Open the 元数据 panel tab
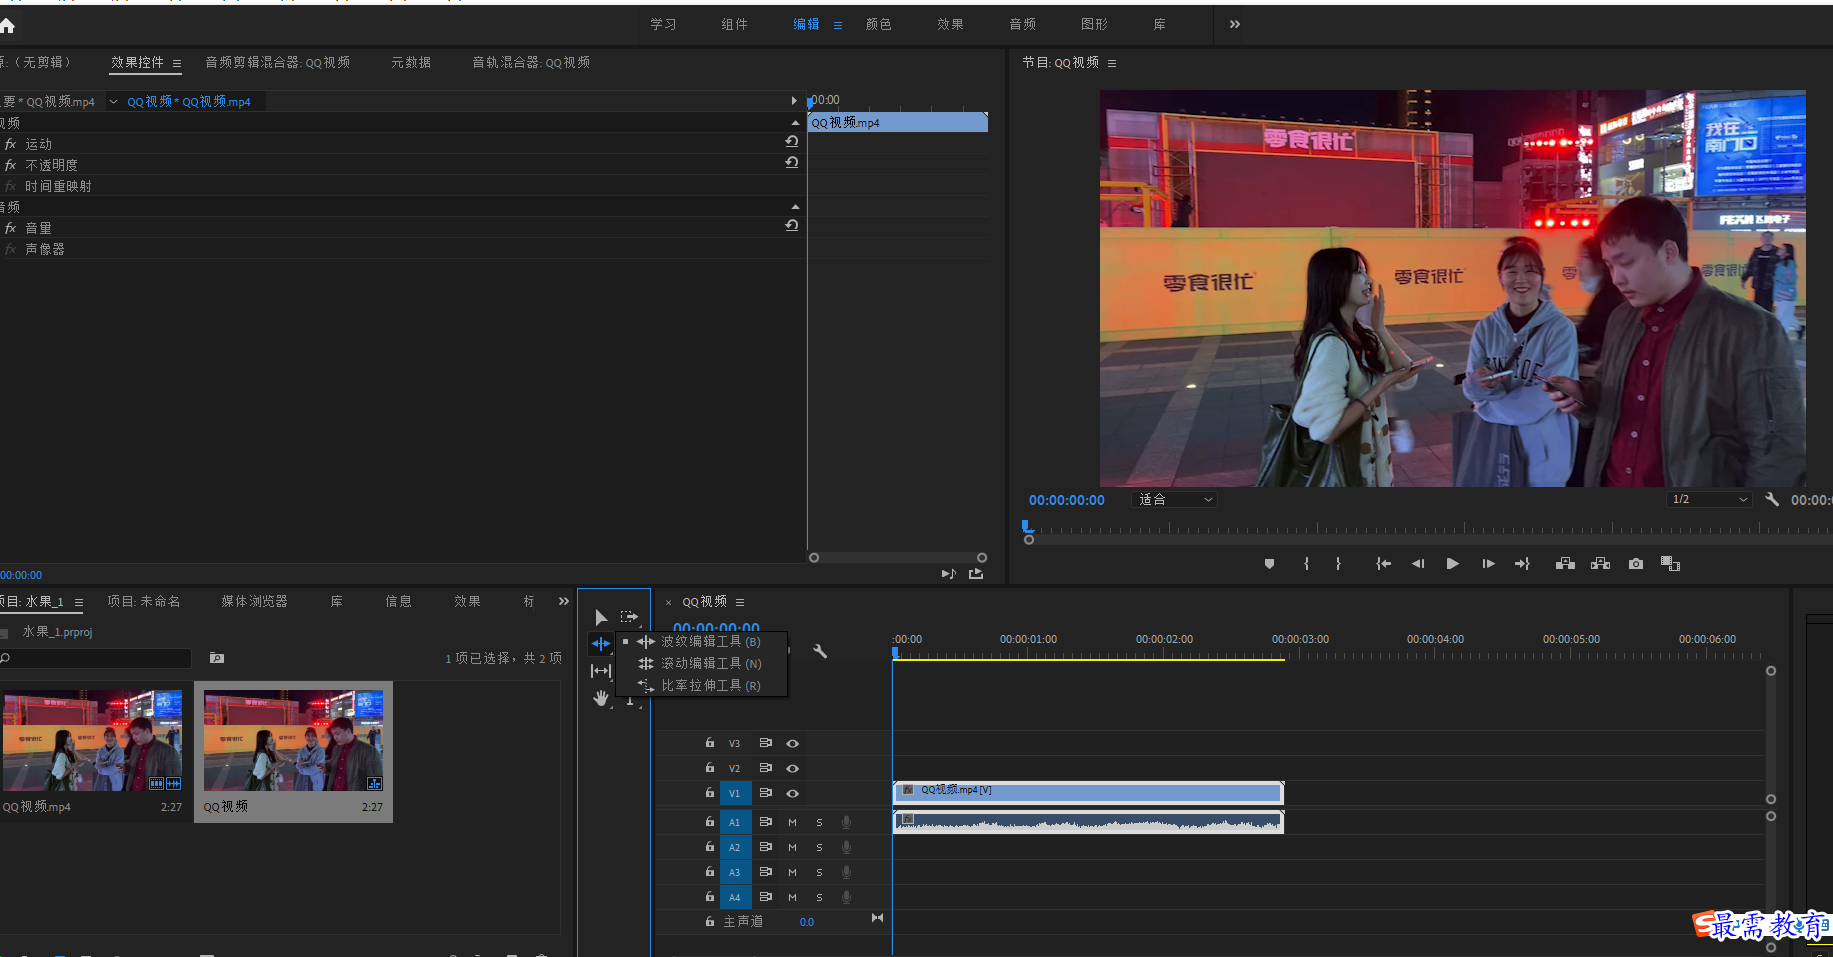Screen dimensions: 1833x957 point(411,62)
